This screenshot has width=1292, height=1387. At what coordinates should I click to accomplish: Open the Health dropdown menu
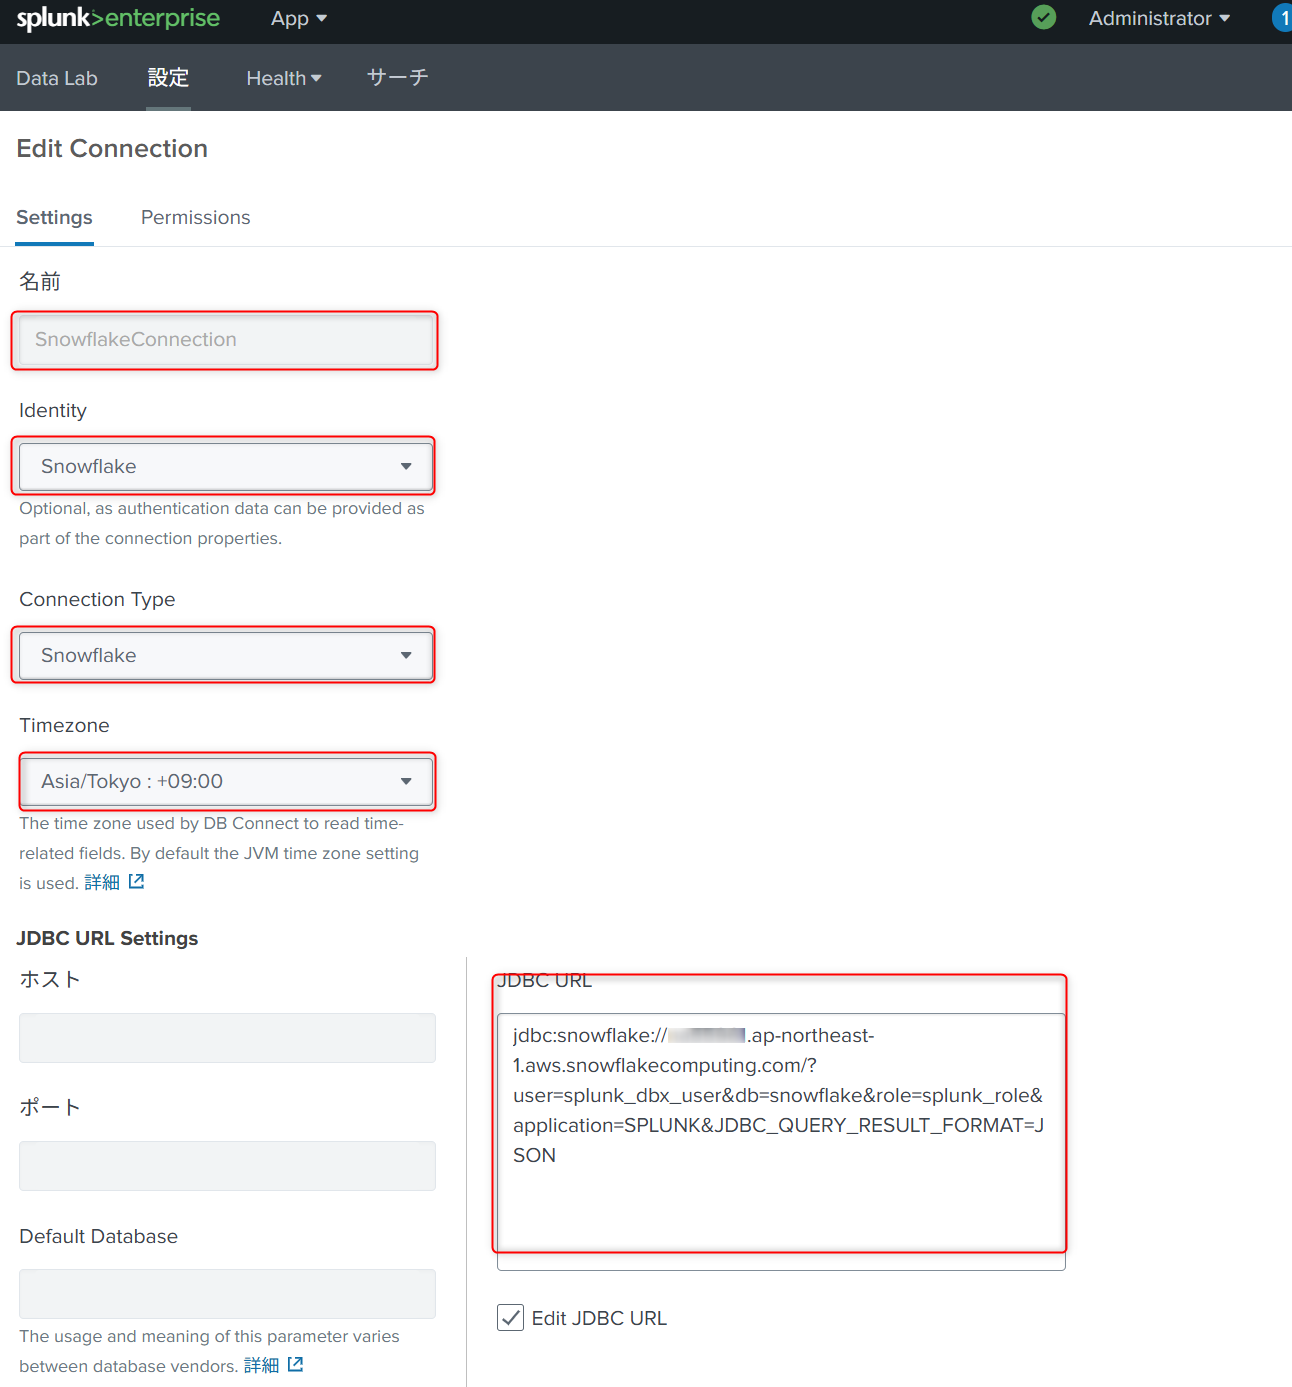(284, 78)
